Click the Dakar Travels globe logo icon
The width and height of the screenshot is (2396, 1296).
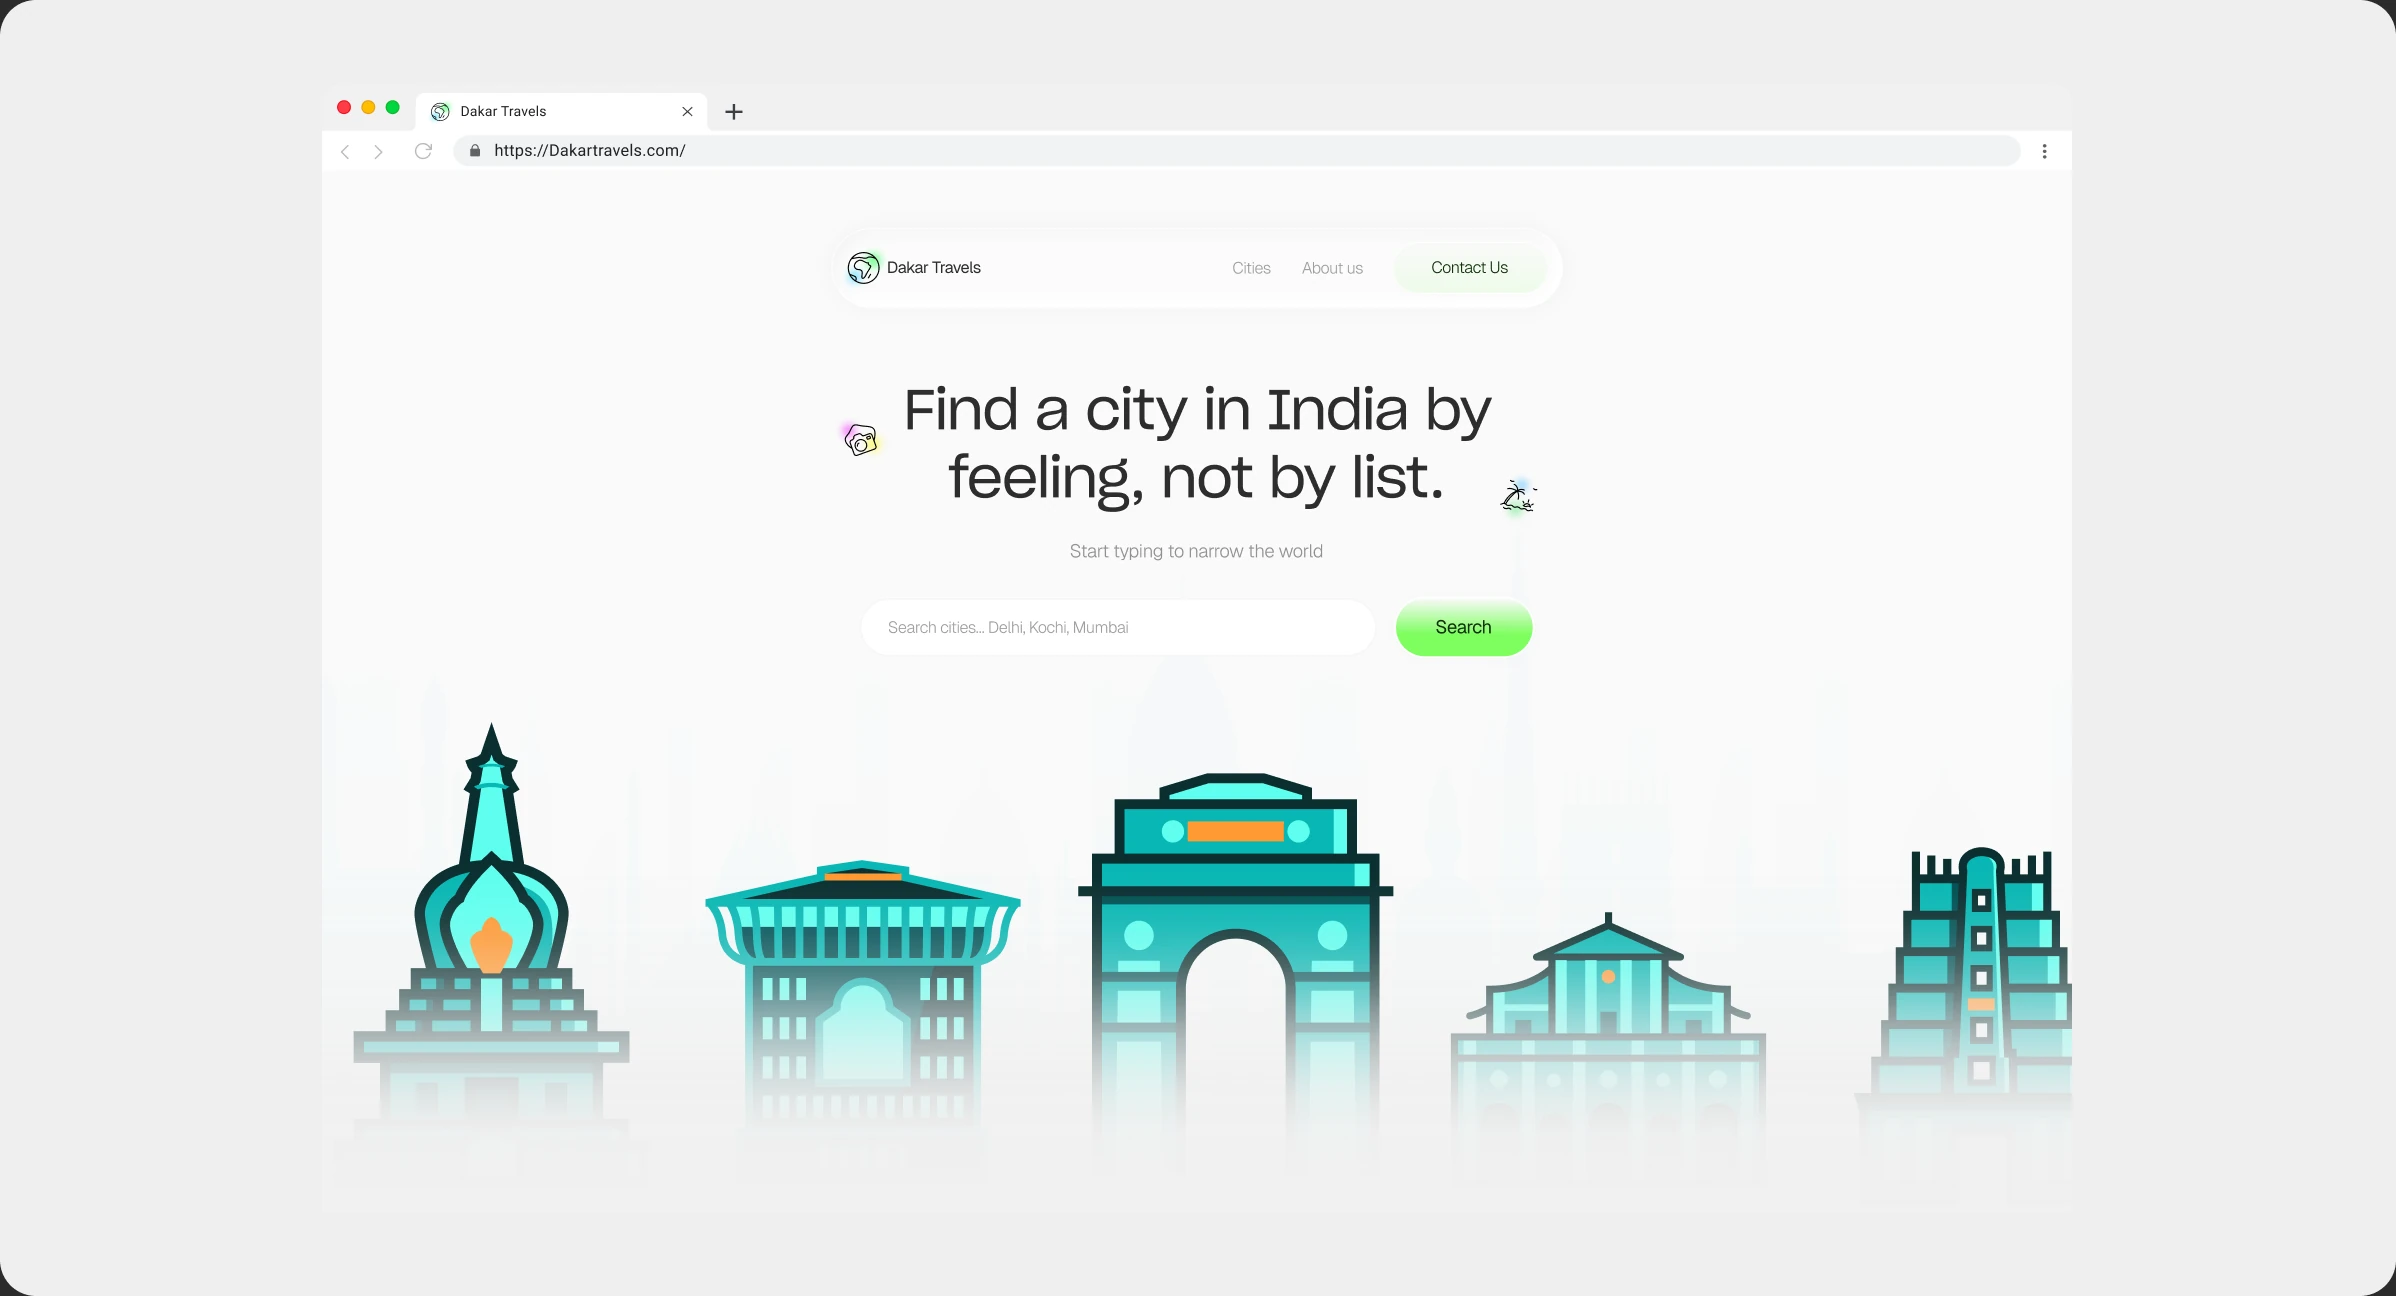coord(863,268)
